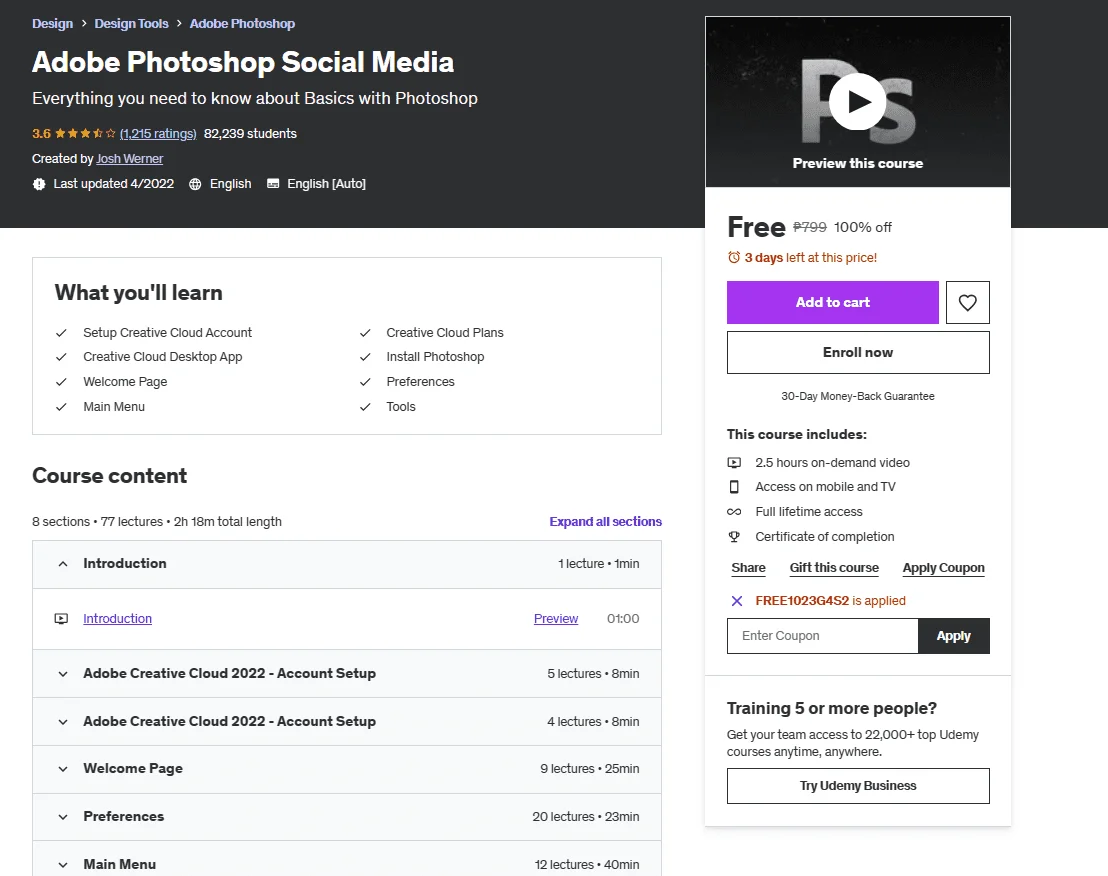Click checkmark beside Creative Cloud Plans
Viewport: 1108px width, 876px height.
[x=365, y=333]
